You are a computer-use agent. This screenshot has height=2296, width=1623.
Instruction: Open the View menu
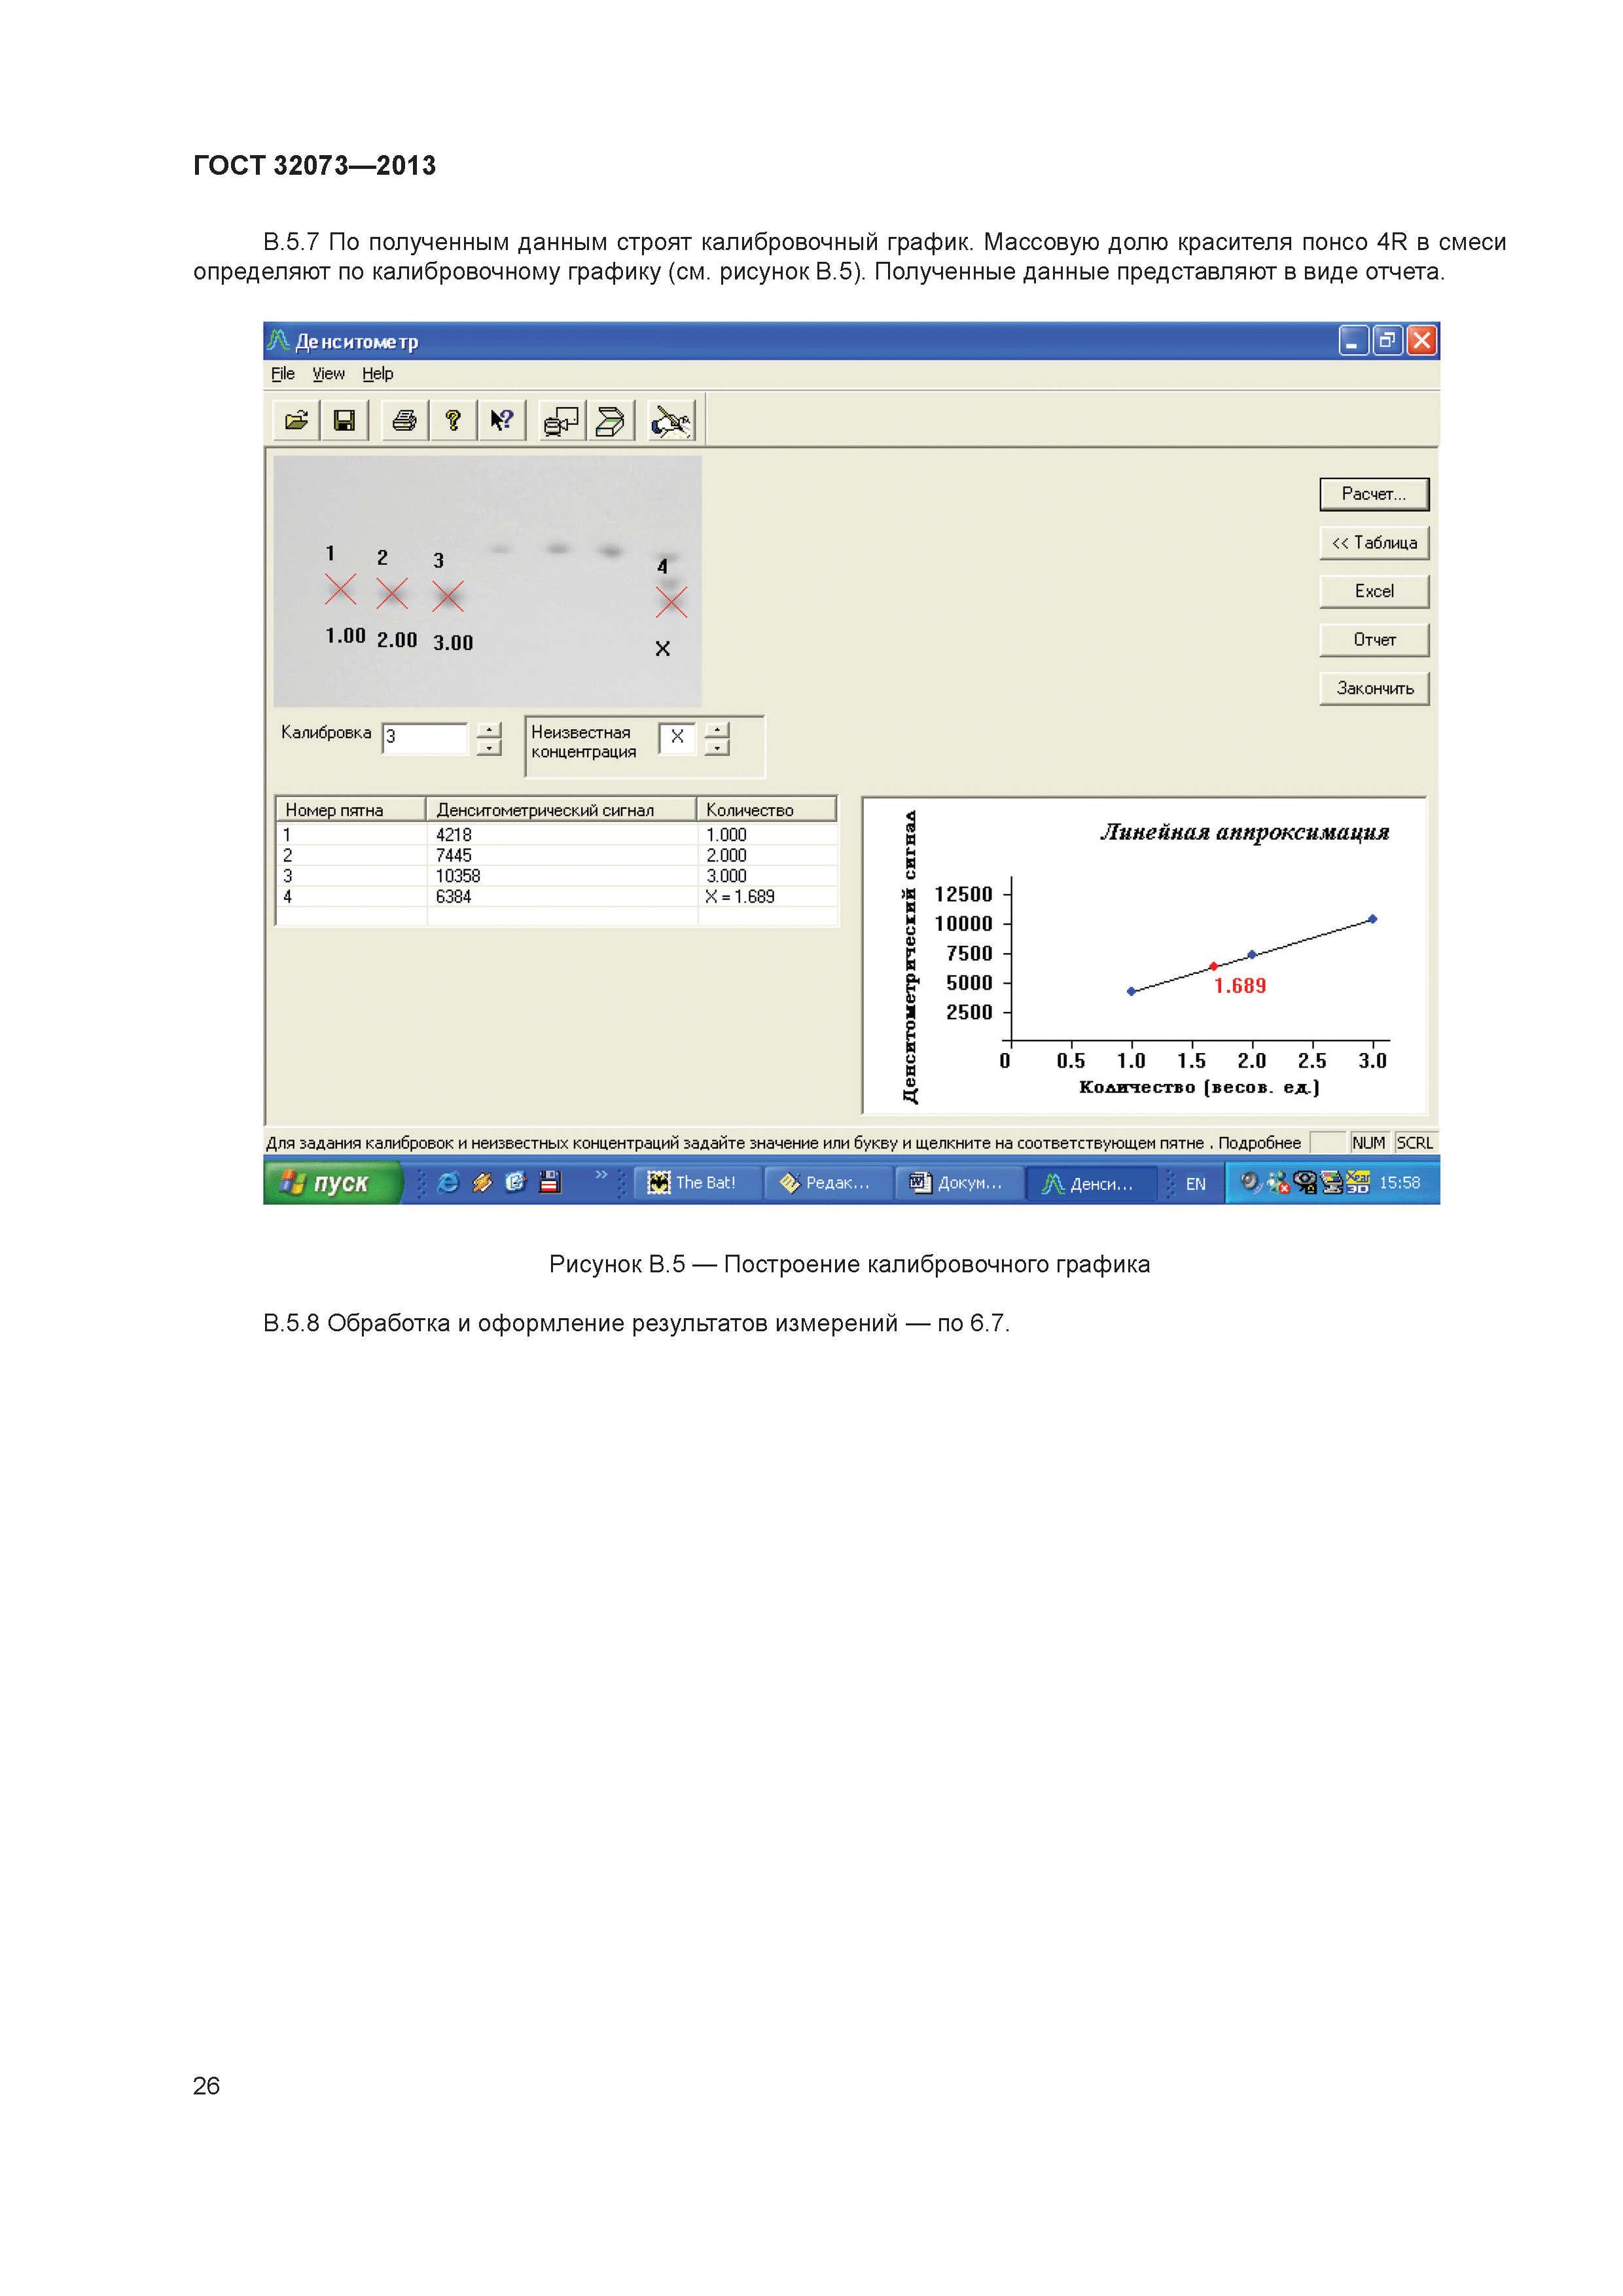click(328, 374)
